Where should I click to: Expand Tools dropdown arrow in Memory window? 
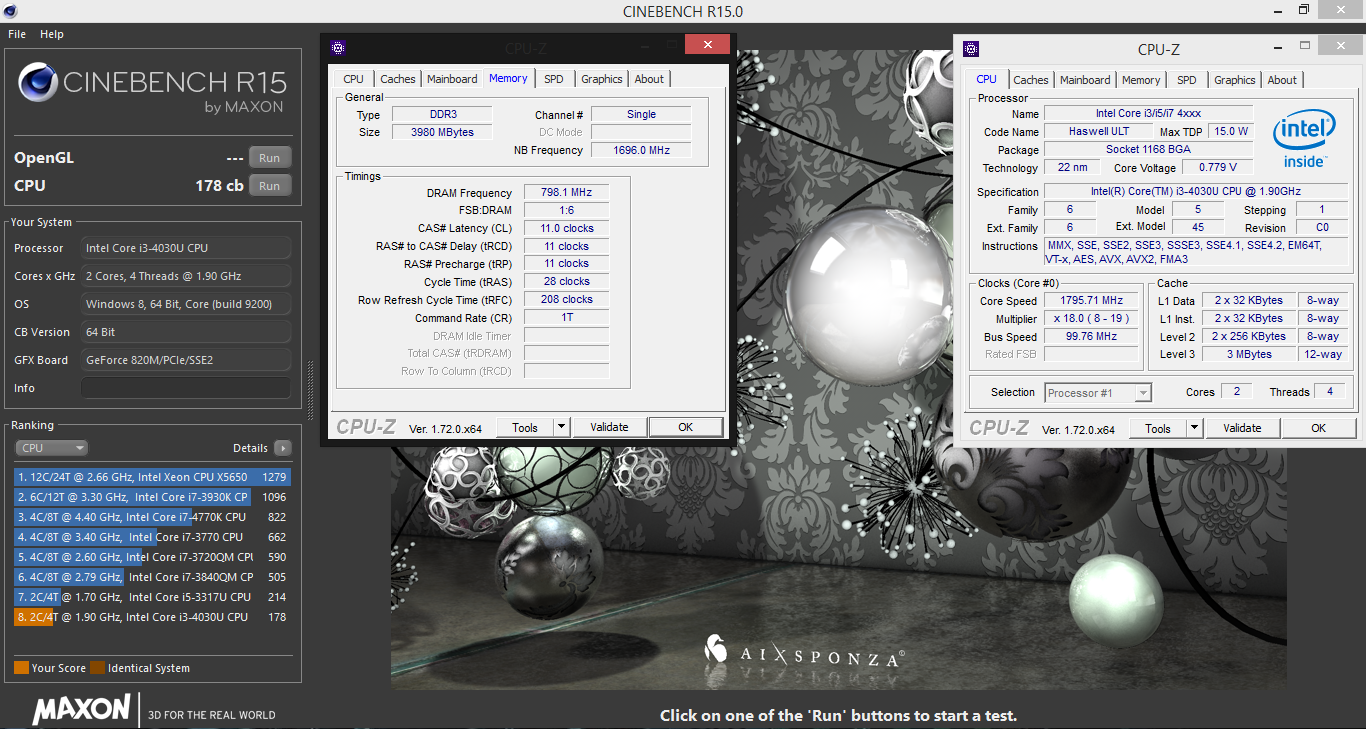click(x=562, y=427)
